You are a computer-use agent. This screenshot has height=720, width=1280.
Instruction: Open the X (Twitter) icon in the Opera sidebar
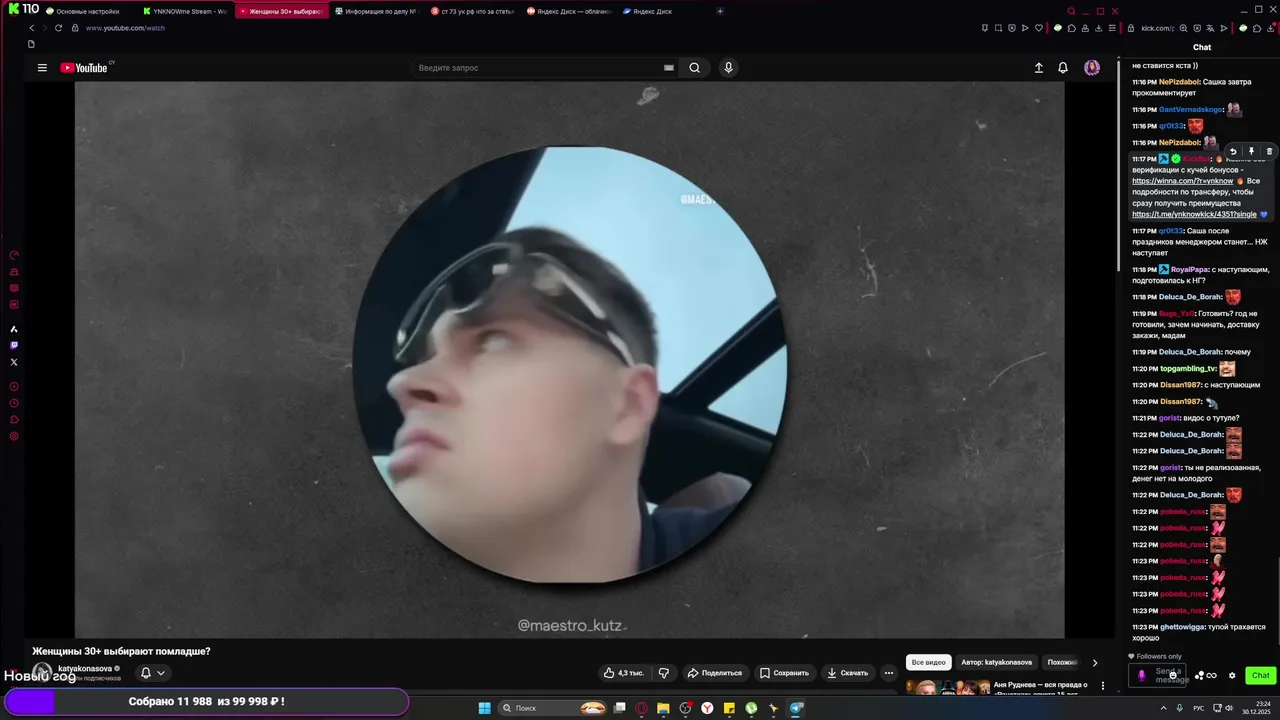(14, 362)
